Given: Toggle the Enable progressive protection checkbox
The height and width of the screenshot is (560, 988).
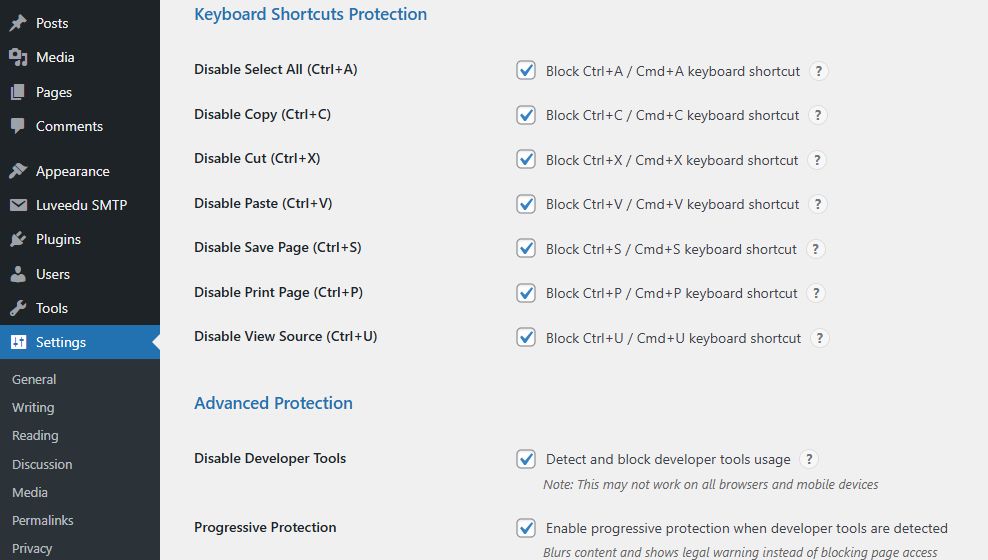Looking at the screenshot, I should (526, 528).
